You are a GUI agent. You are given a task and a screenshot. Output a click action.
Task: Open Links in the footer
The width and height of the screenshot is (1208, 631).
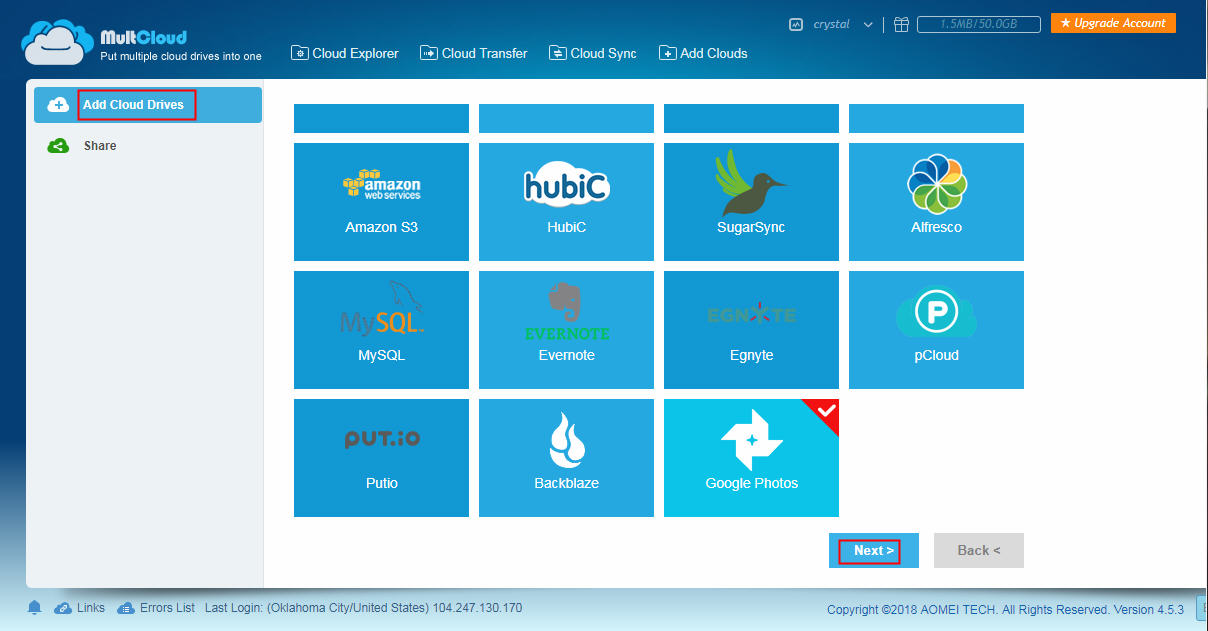(x=80, y=608)
